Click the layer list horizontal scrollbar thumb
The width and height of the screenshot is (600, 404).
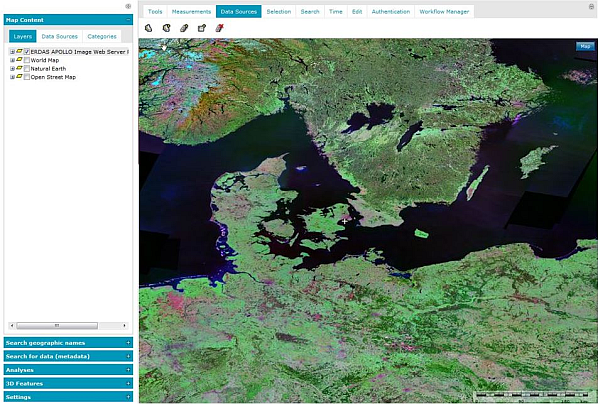point(57,326)
